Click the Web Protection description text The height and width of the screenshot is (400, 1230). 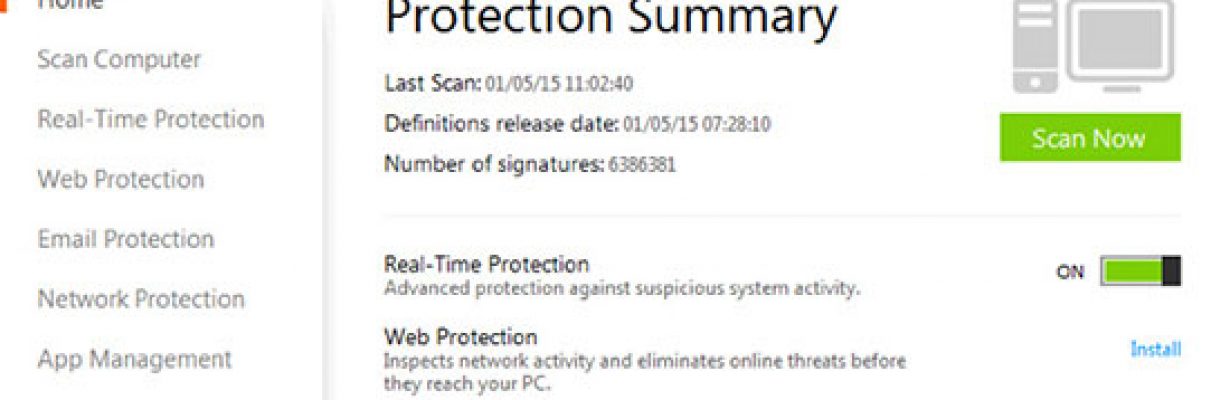[x=645, y=371]
